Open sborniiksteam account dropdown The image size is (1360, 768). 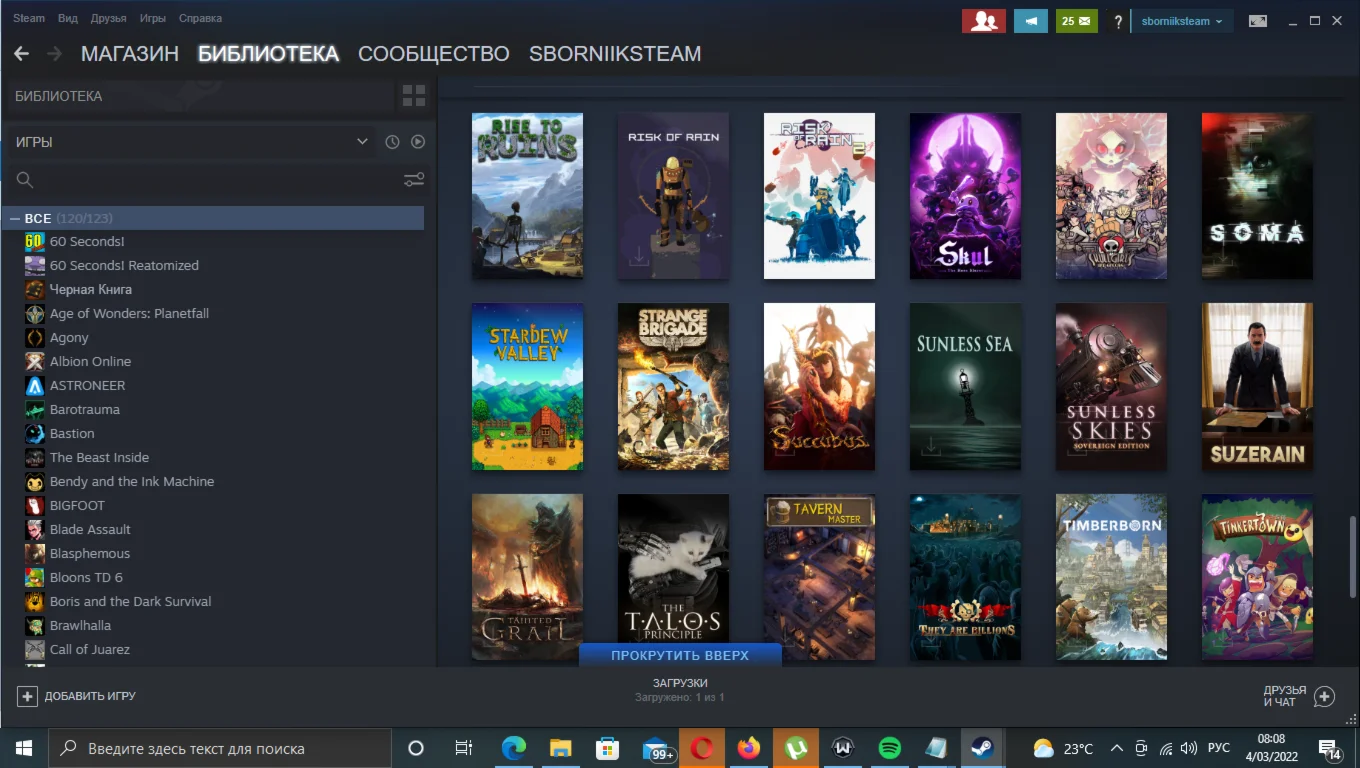point(1182,21)
